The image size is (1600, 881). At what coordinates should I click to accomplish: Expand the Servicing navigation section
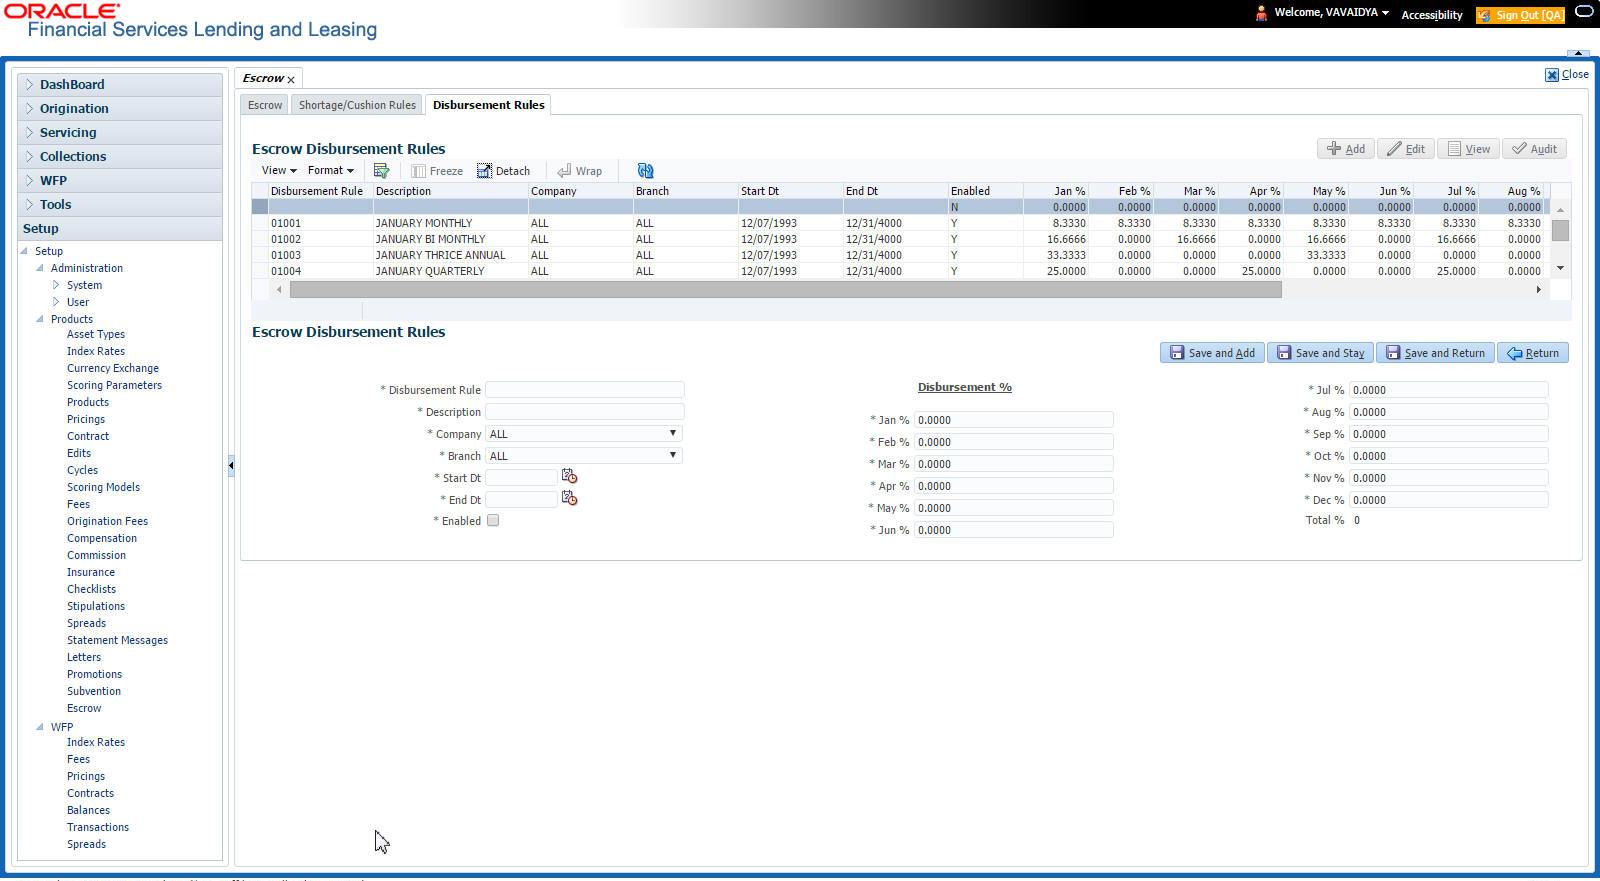click(x=120, y=133)
